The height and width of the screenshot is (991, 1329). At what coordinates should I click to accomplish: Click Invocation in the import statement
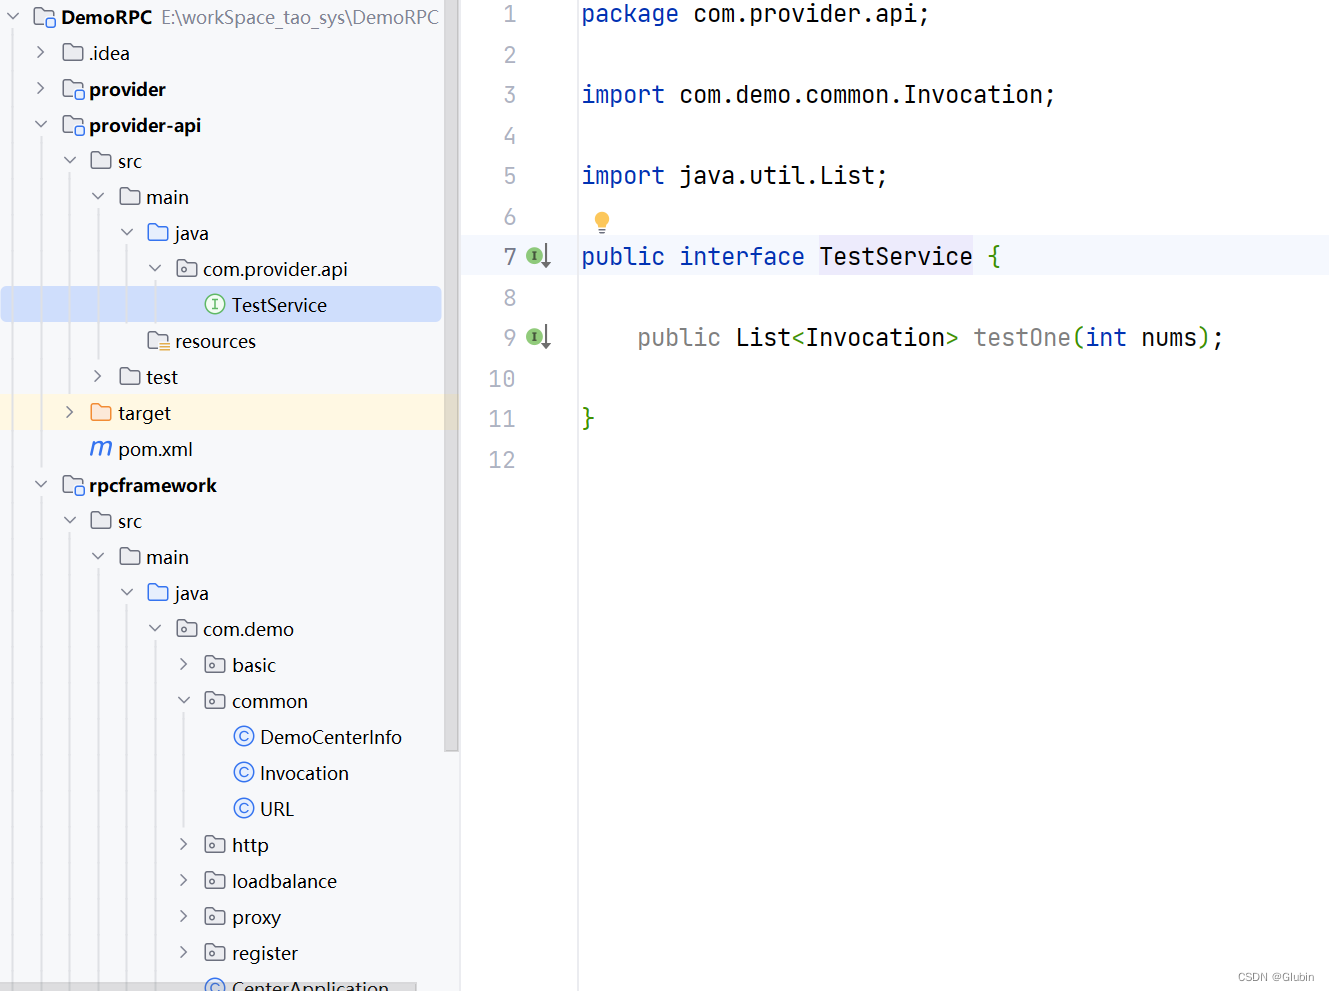tap(973, 94)
